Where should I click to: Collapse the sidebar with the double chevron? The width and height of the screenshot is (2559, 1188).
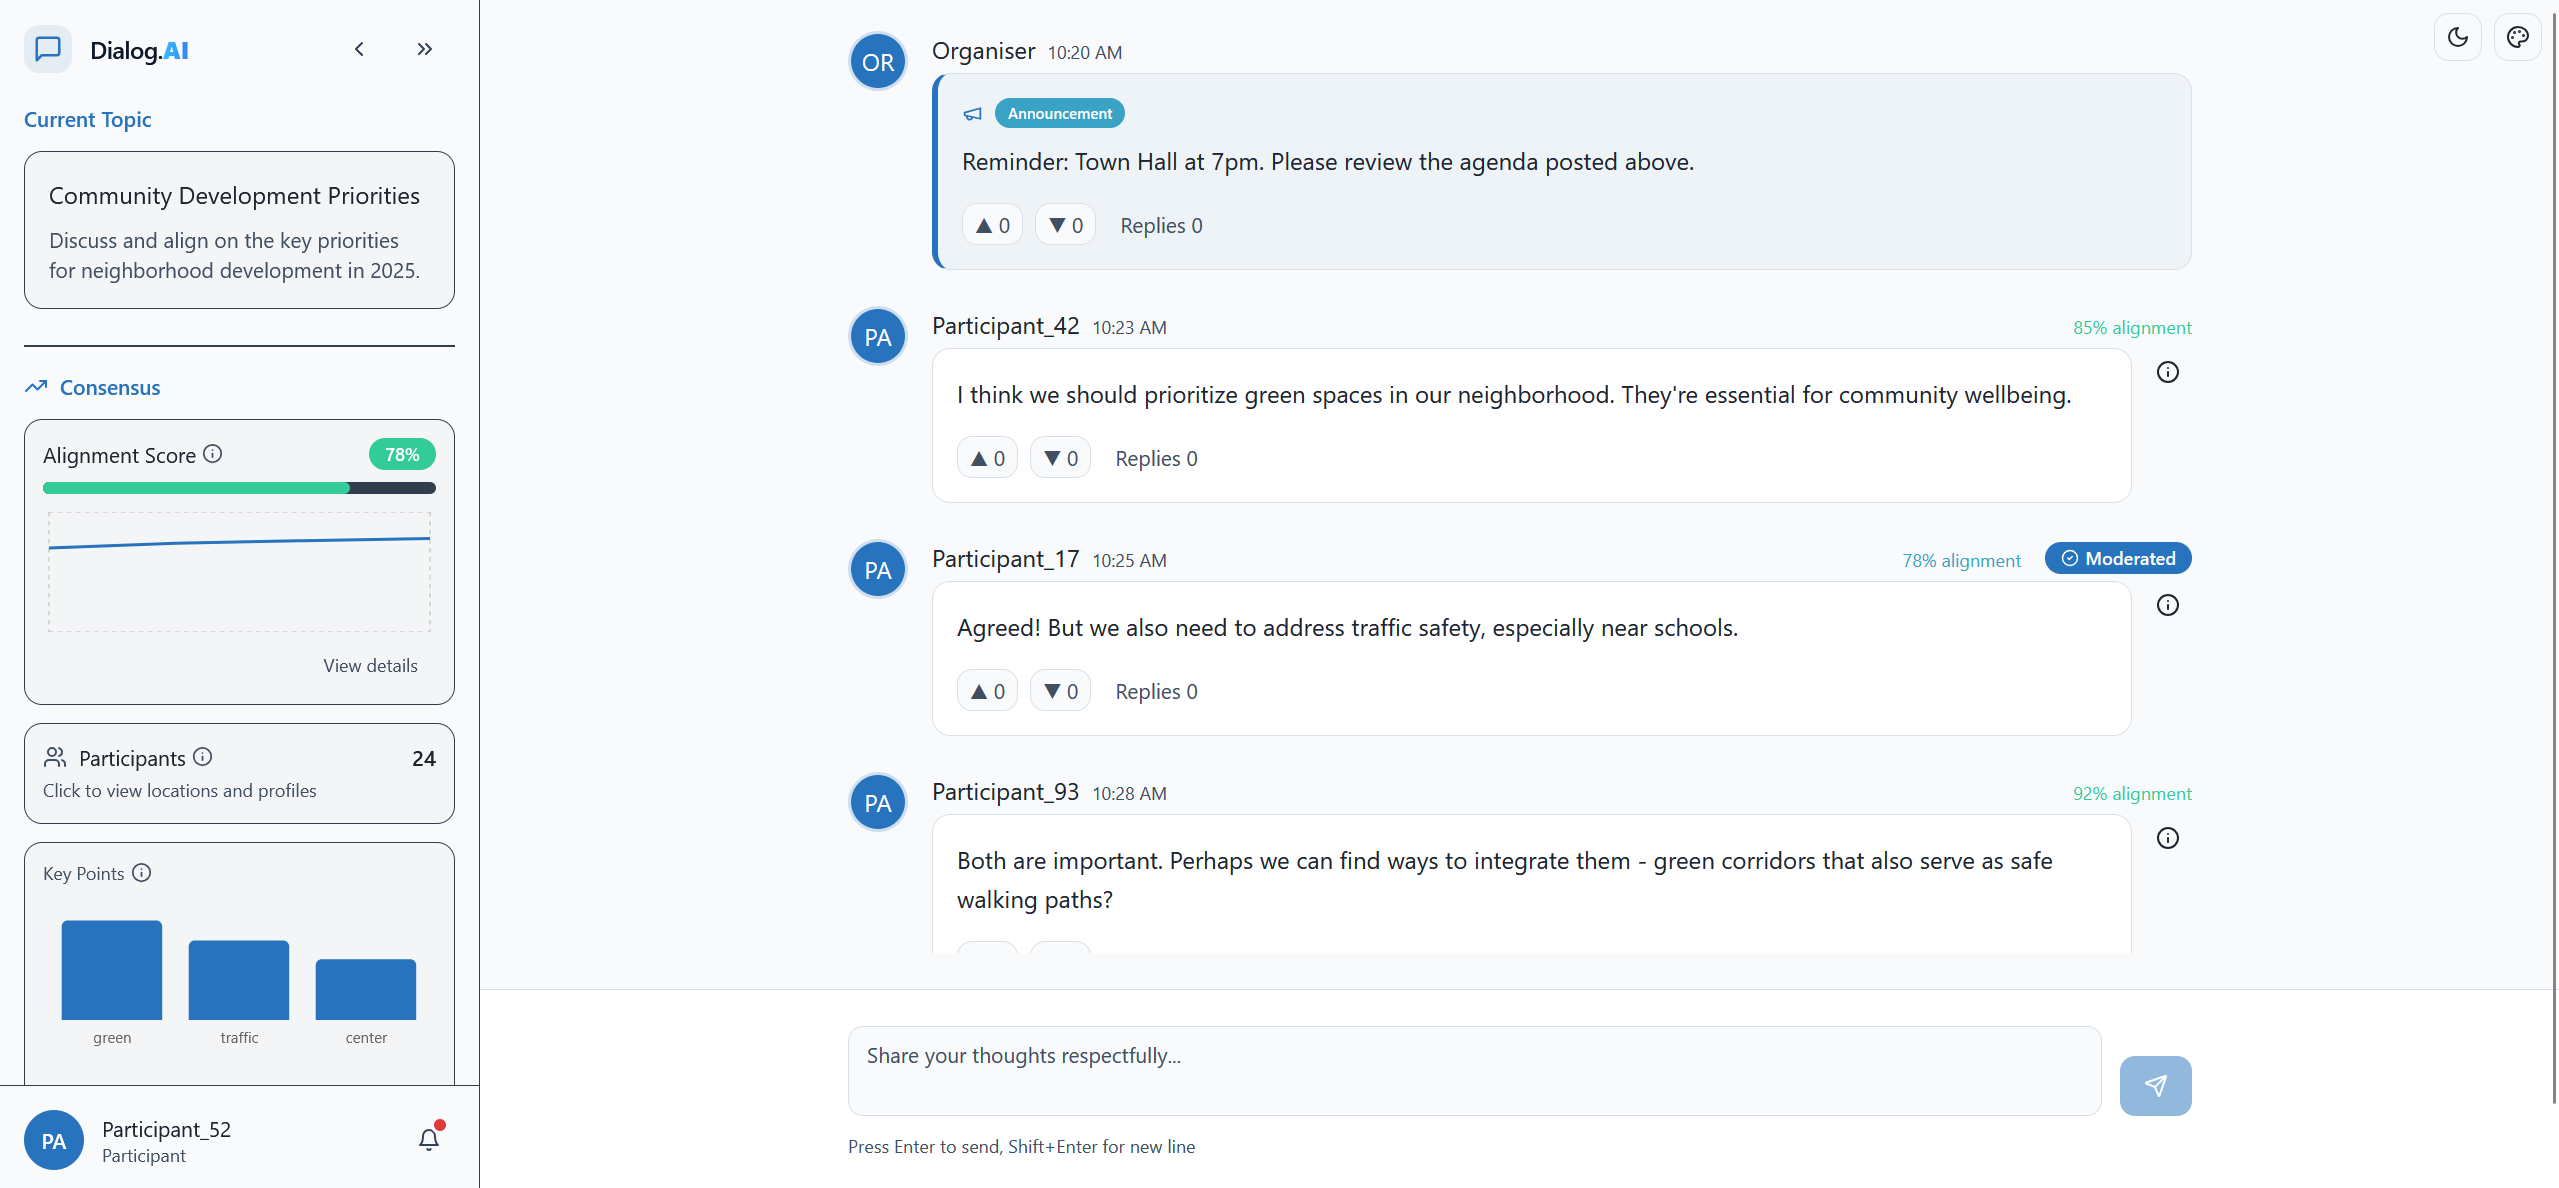[x=424, y=48]
